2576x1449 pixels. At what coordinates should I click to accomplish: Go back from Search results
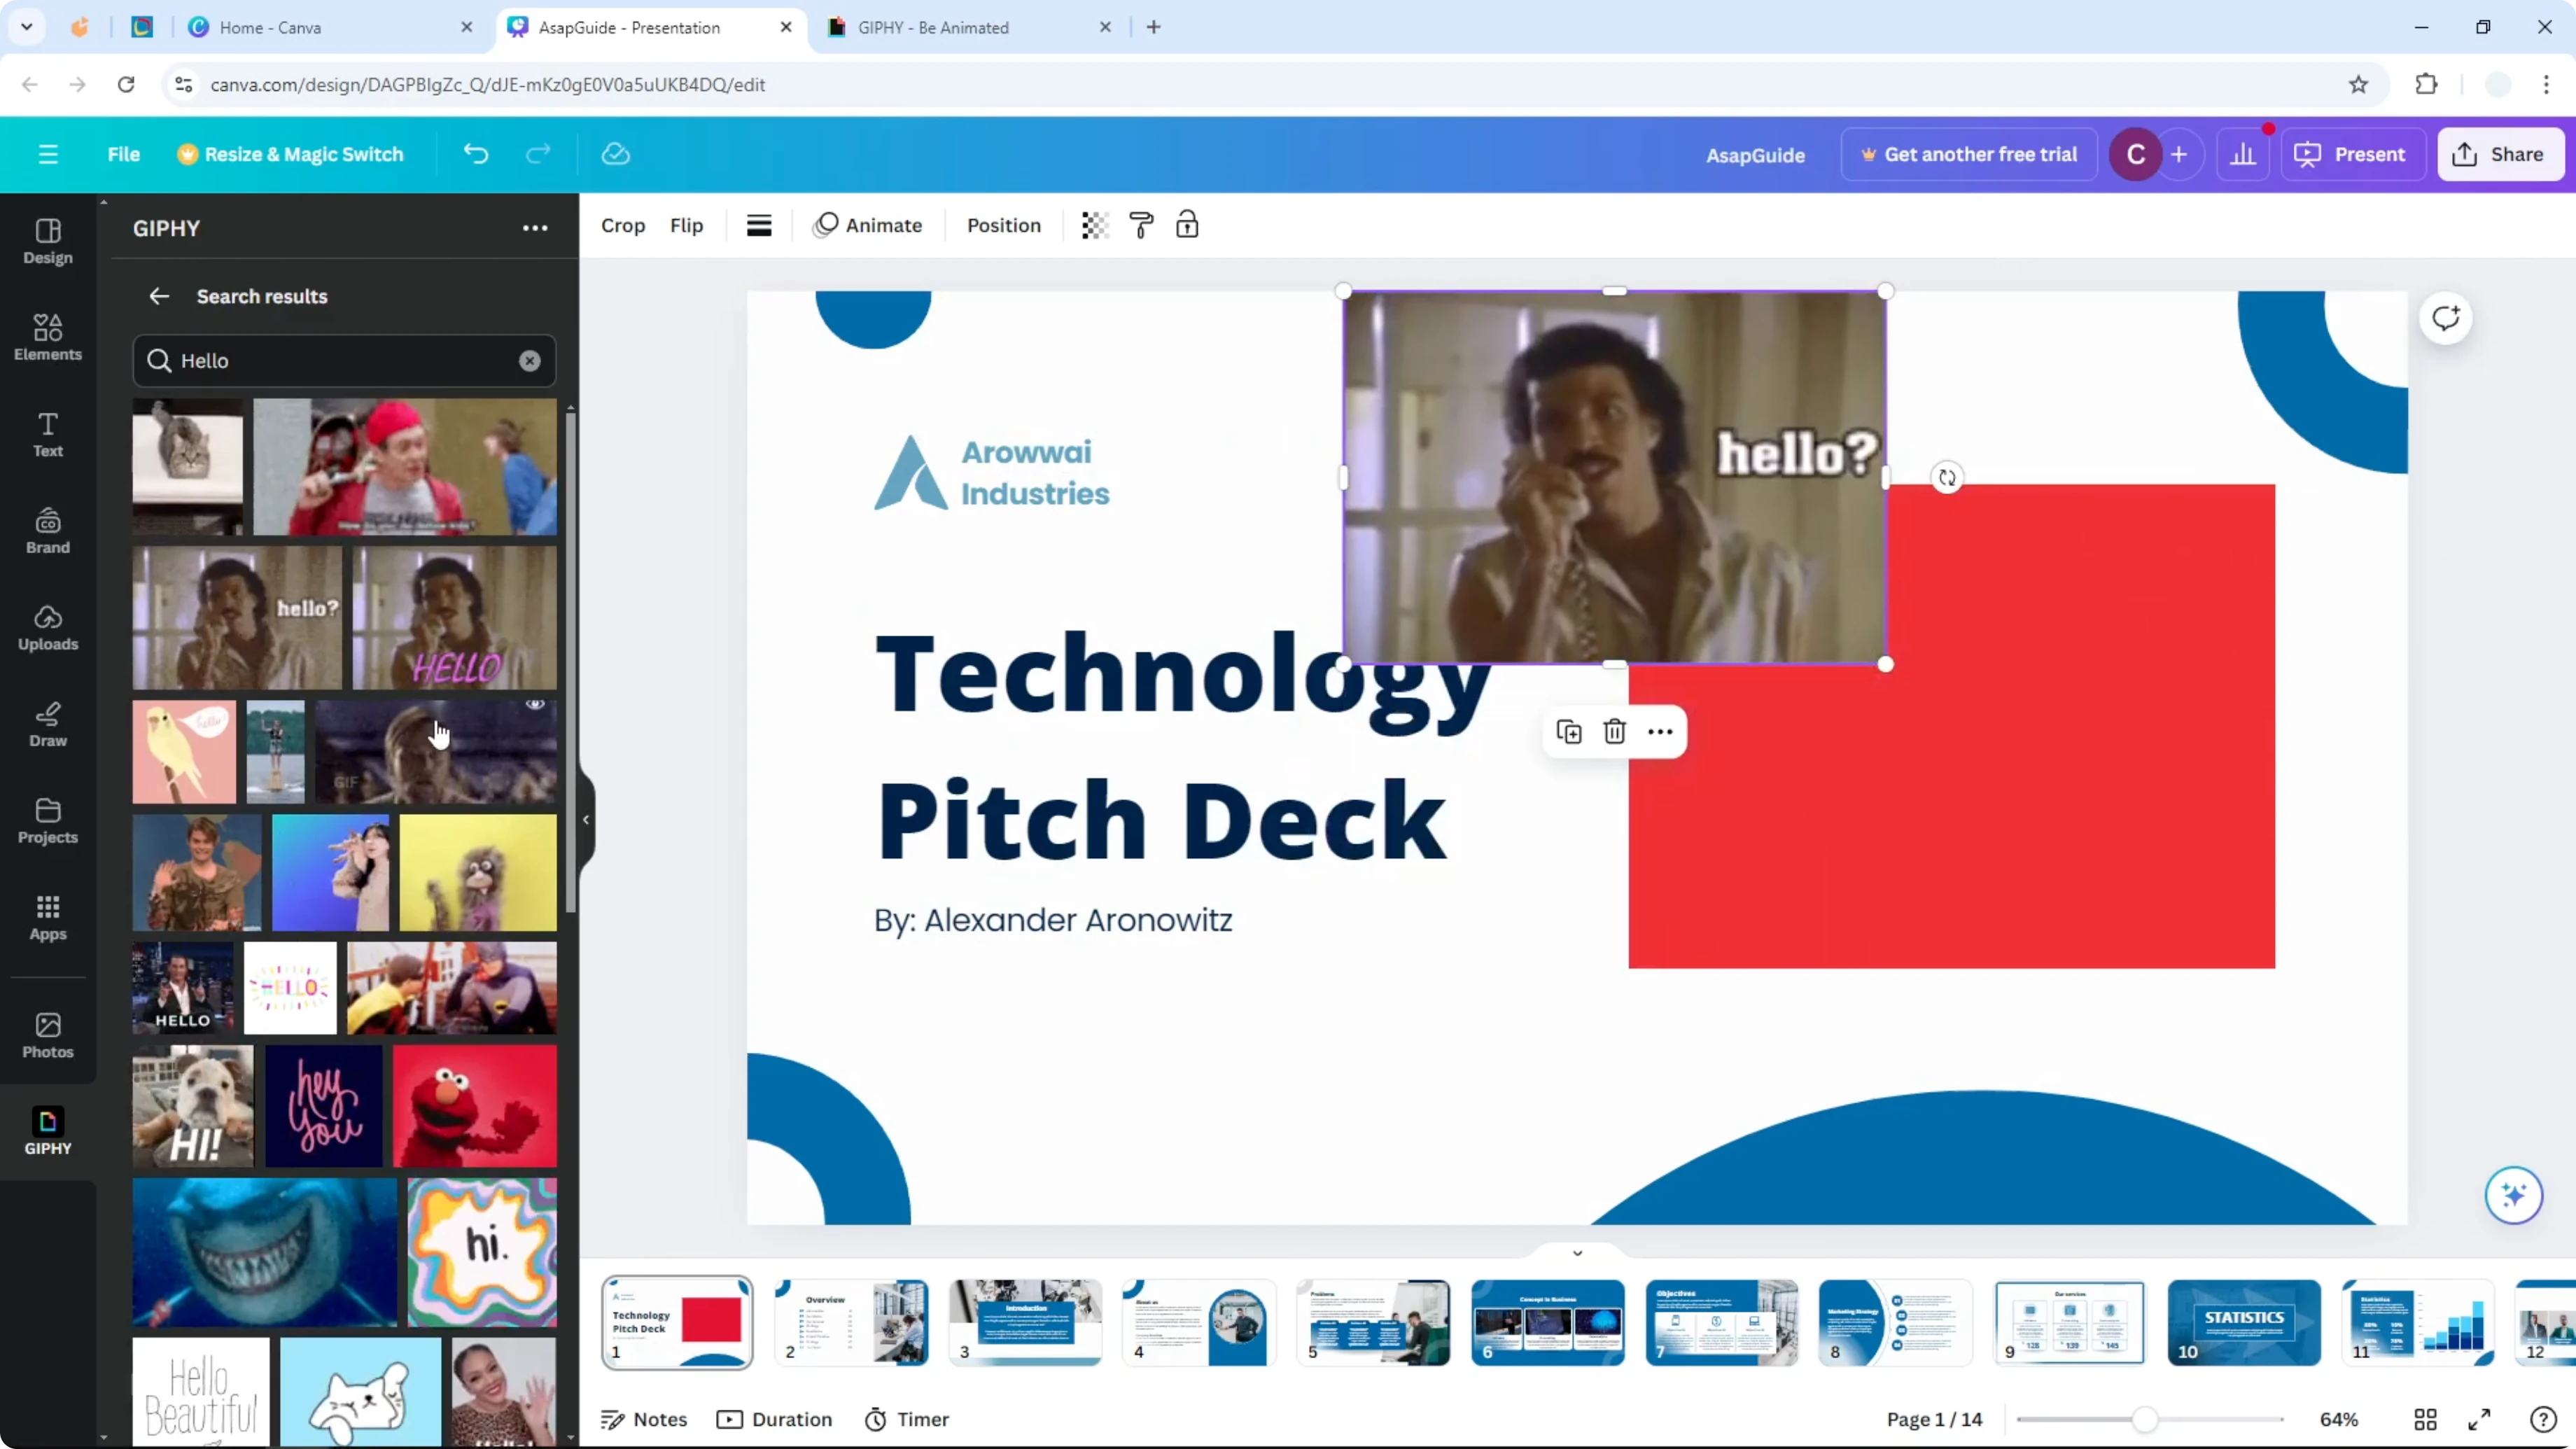(x=159, y=296)
